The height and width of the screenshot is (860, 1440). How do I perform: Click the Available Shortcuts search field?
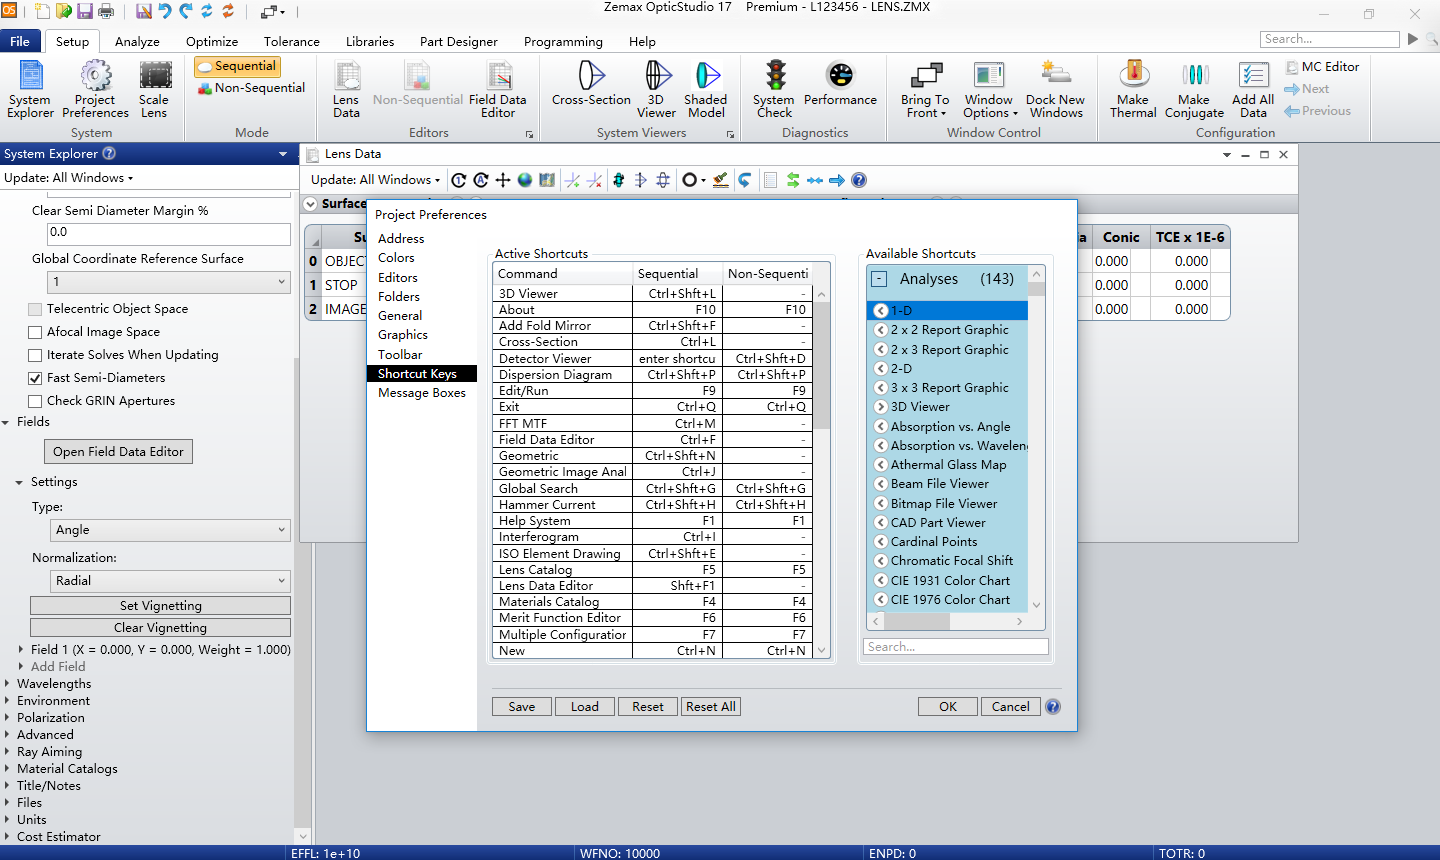tap(955, 647)
